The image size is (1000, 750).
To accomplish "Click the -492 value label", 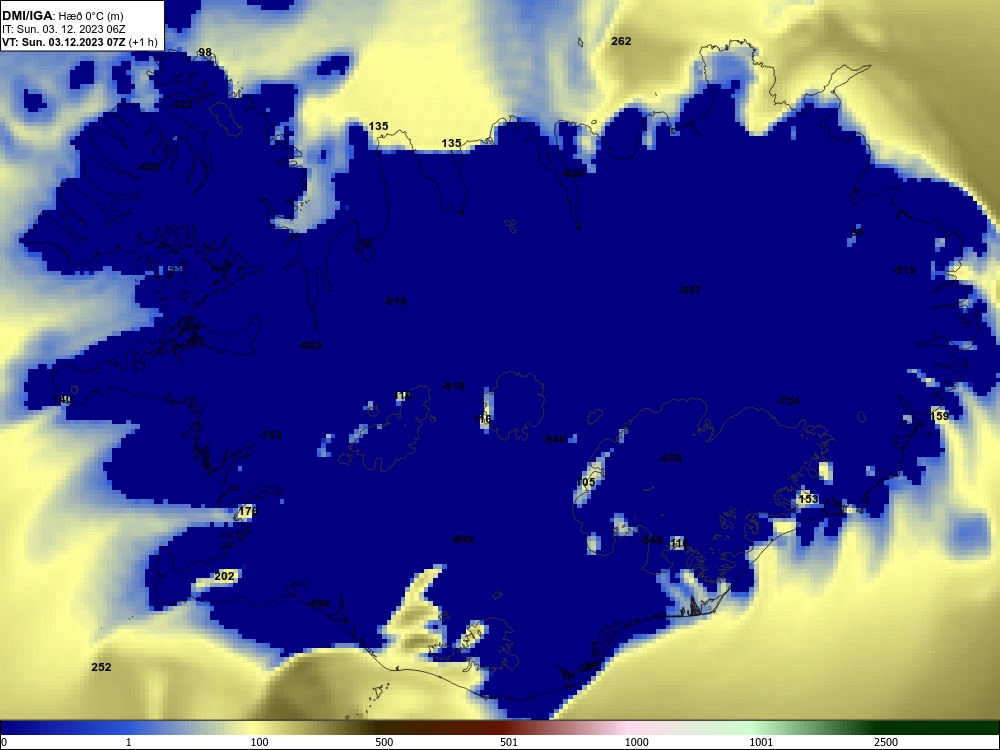I will (318, 603).
